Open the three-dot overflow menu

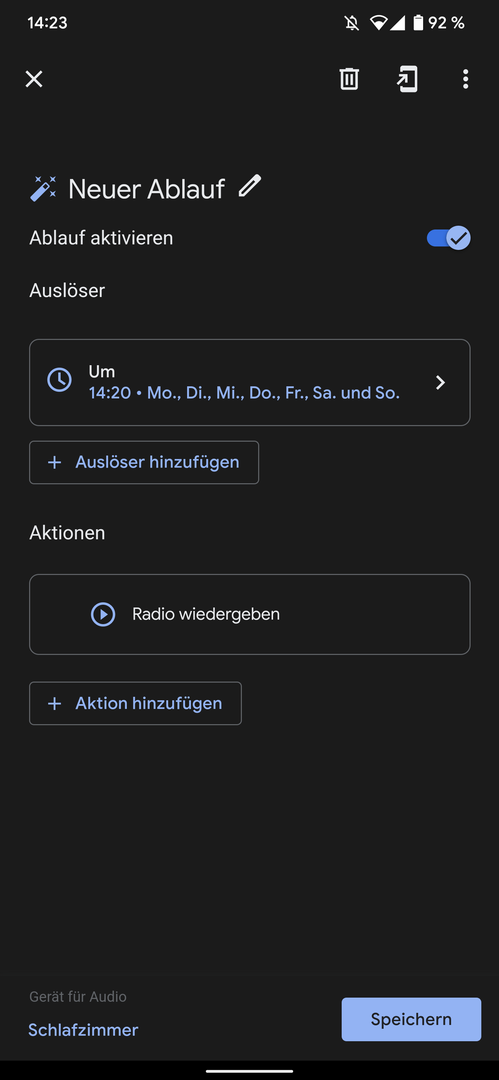pyautogui.click(x=465, y=79)
